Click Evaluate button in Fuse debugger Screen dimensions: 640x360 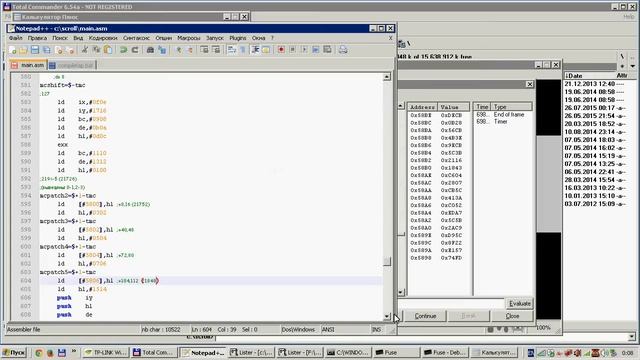[520, 304]
